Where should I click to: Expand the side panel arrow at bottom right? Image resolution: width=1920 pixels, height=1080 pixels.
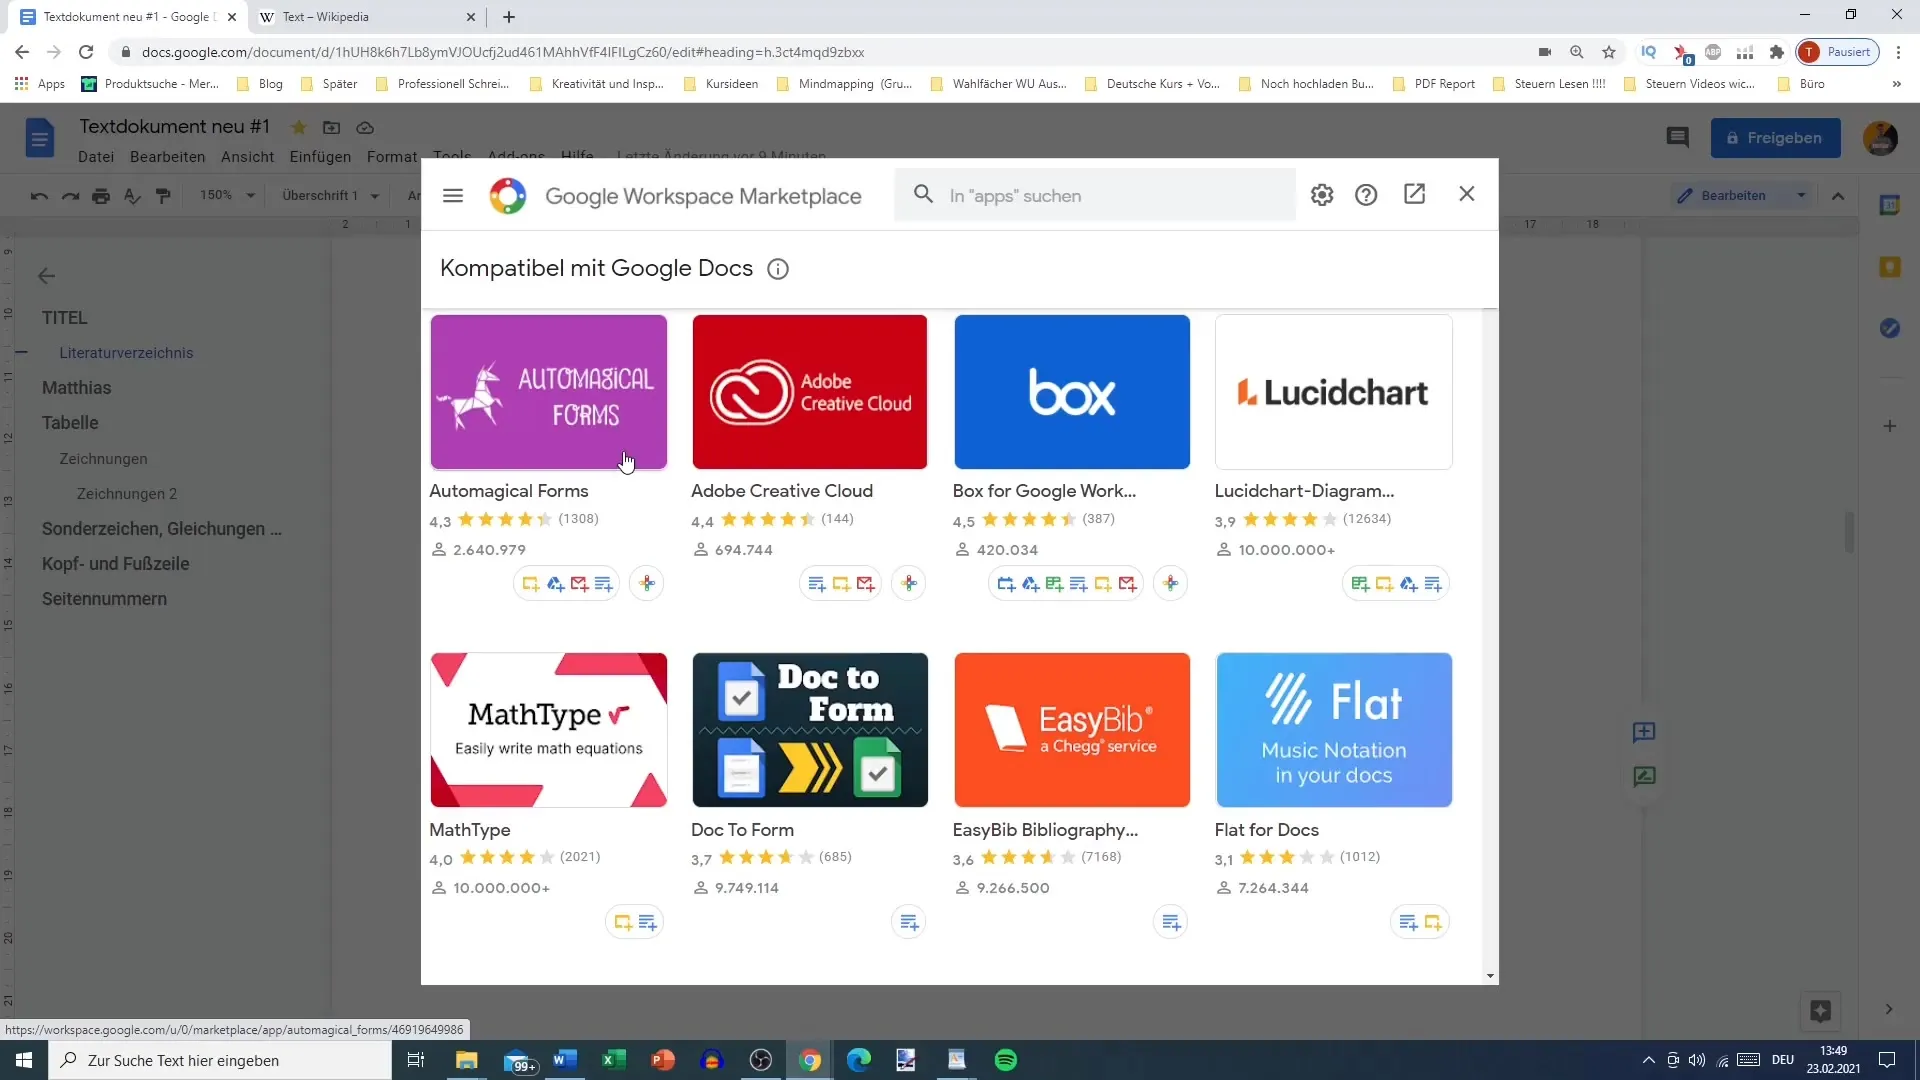(x=1889, y=1010)
